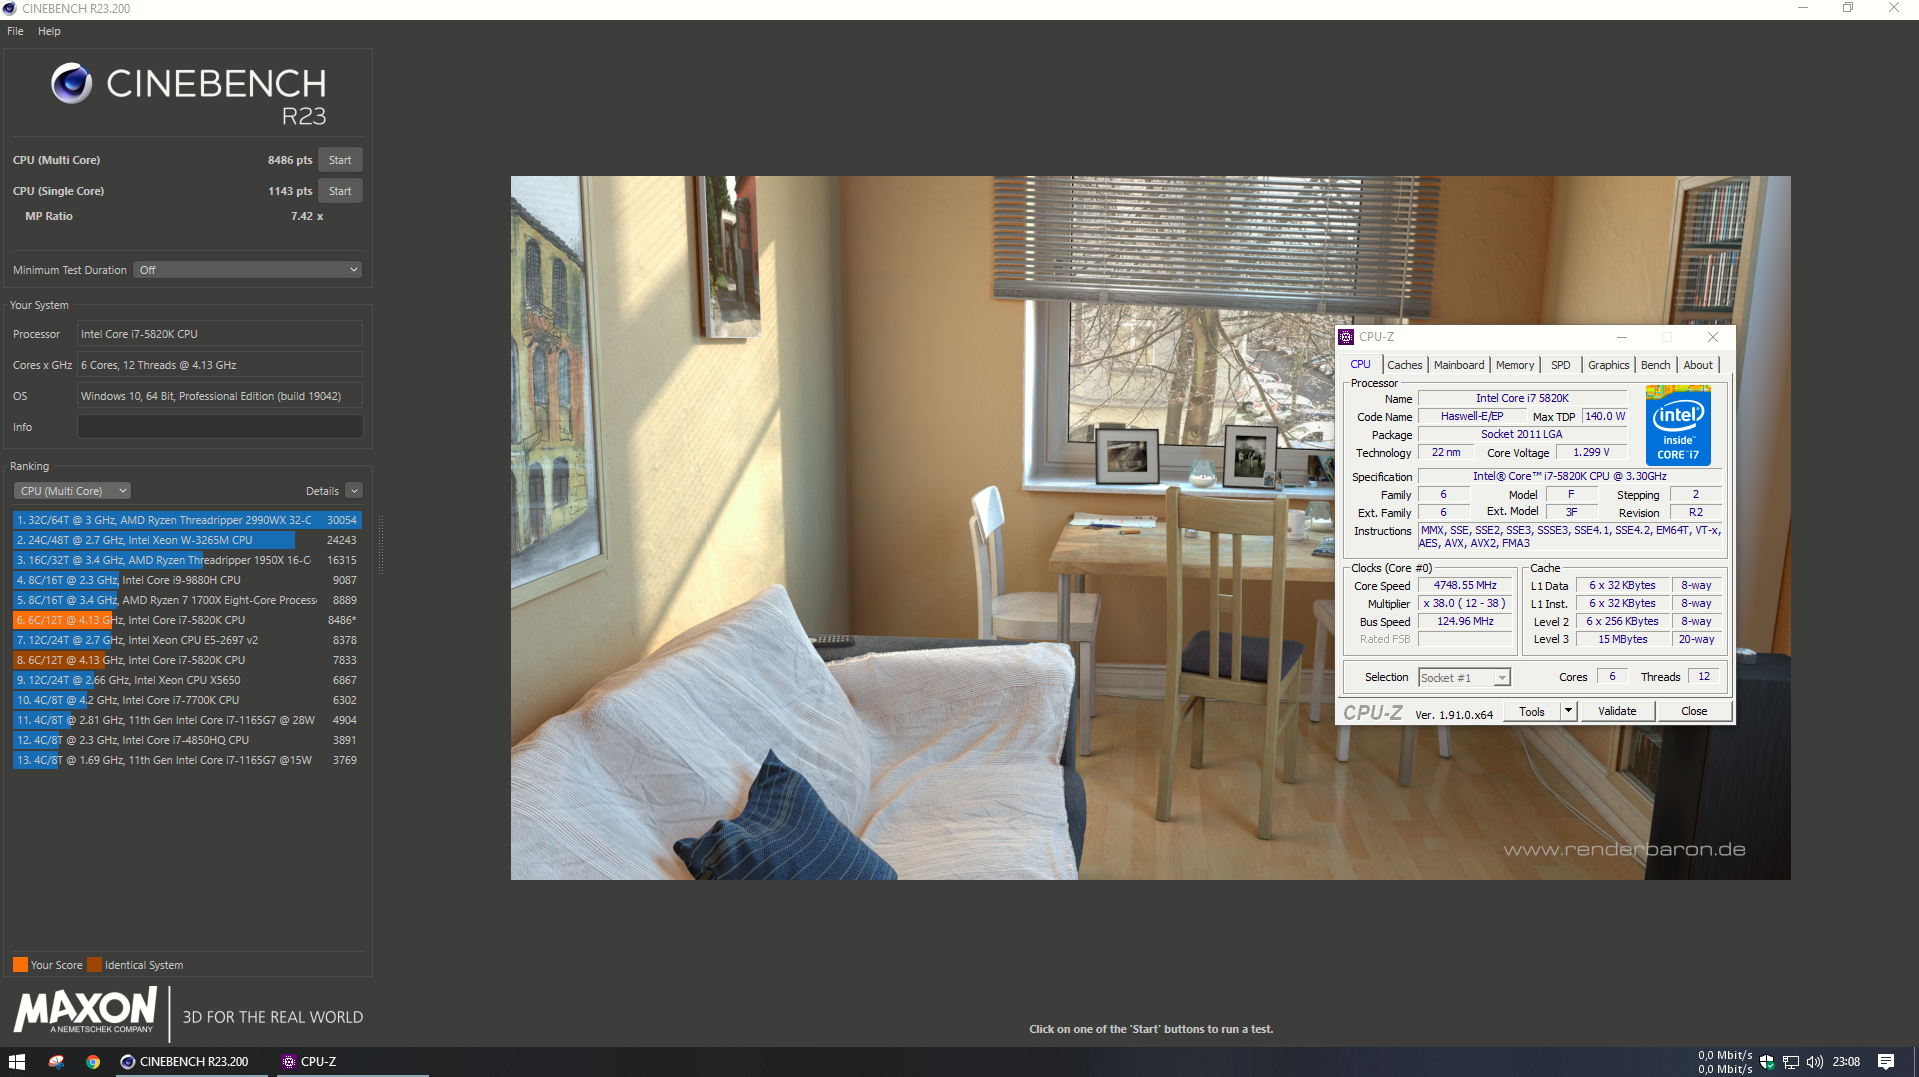Switch to the Caches tab in CPU-Z
This screenshot has height=1077, width=1919.
1404,365
